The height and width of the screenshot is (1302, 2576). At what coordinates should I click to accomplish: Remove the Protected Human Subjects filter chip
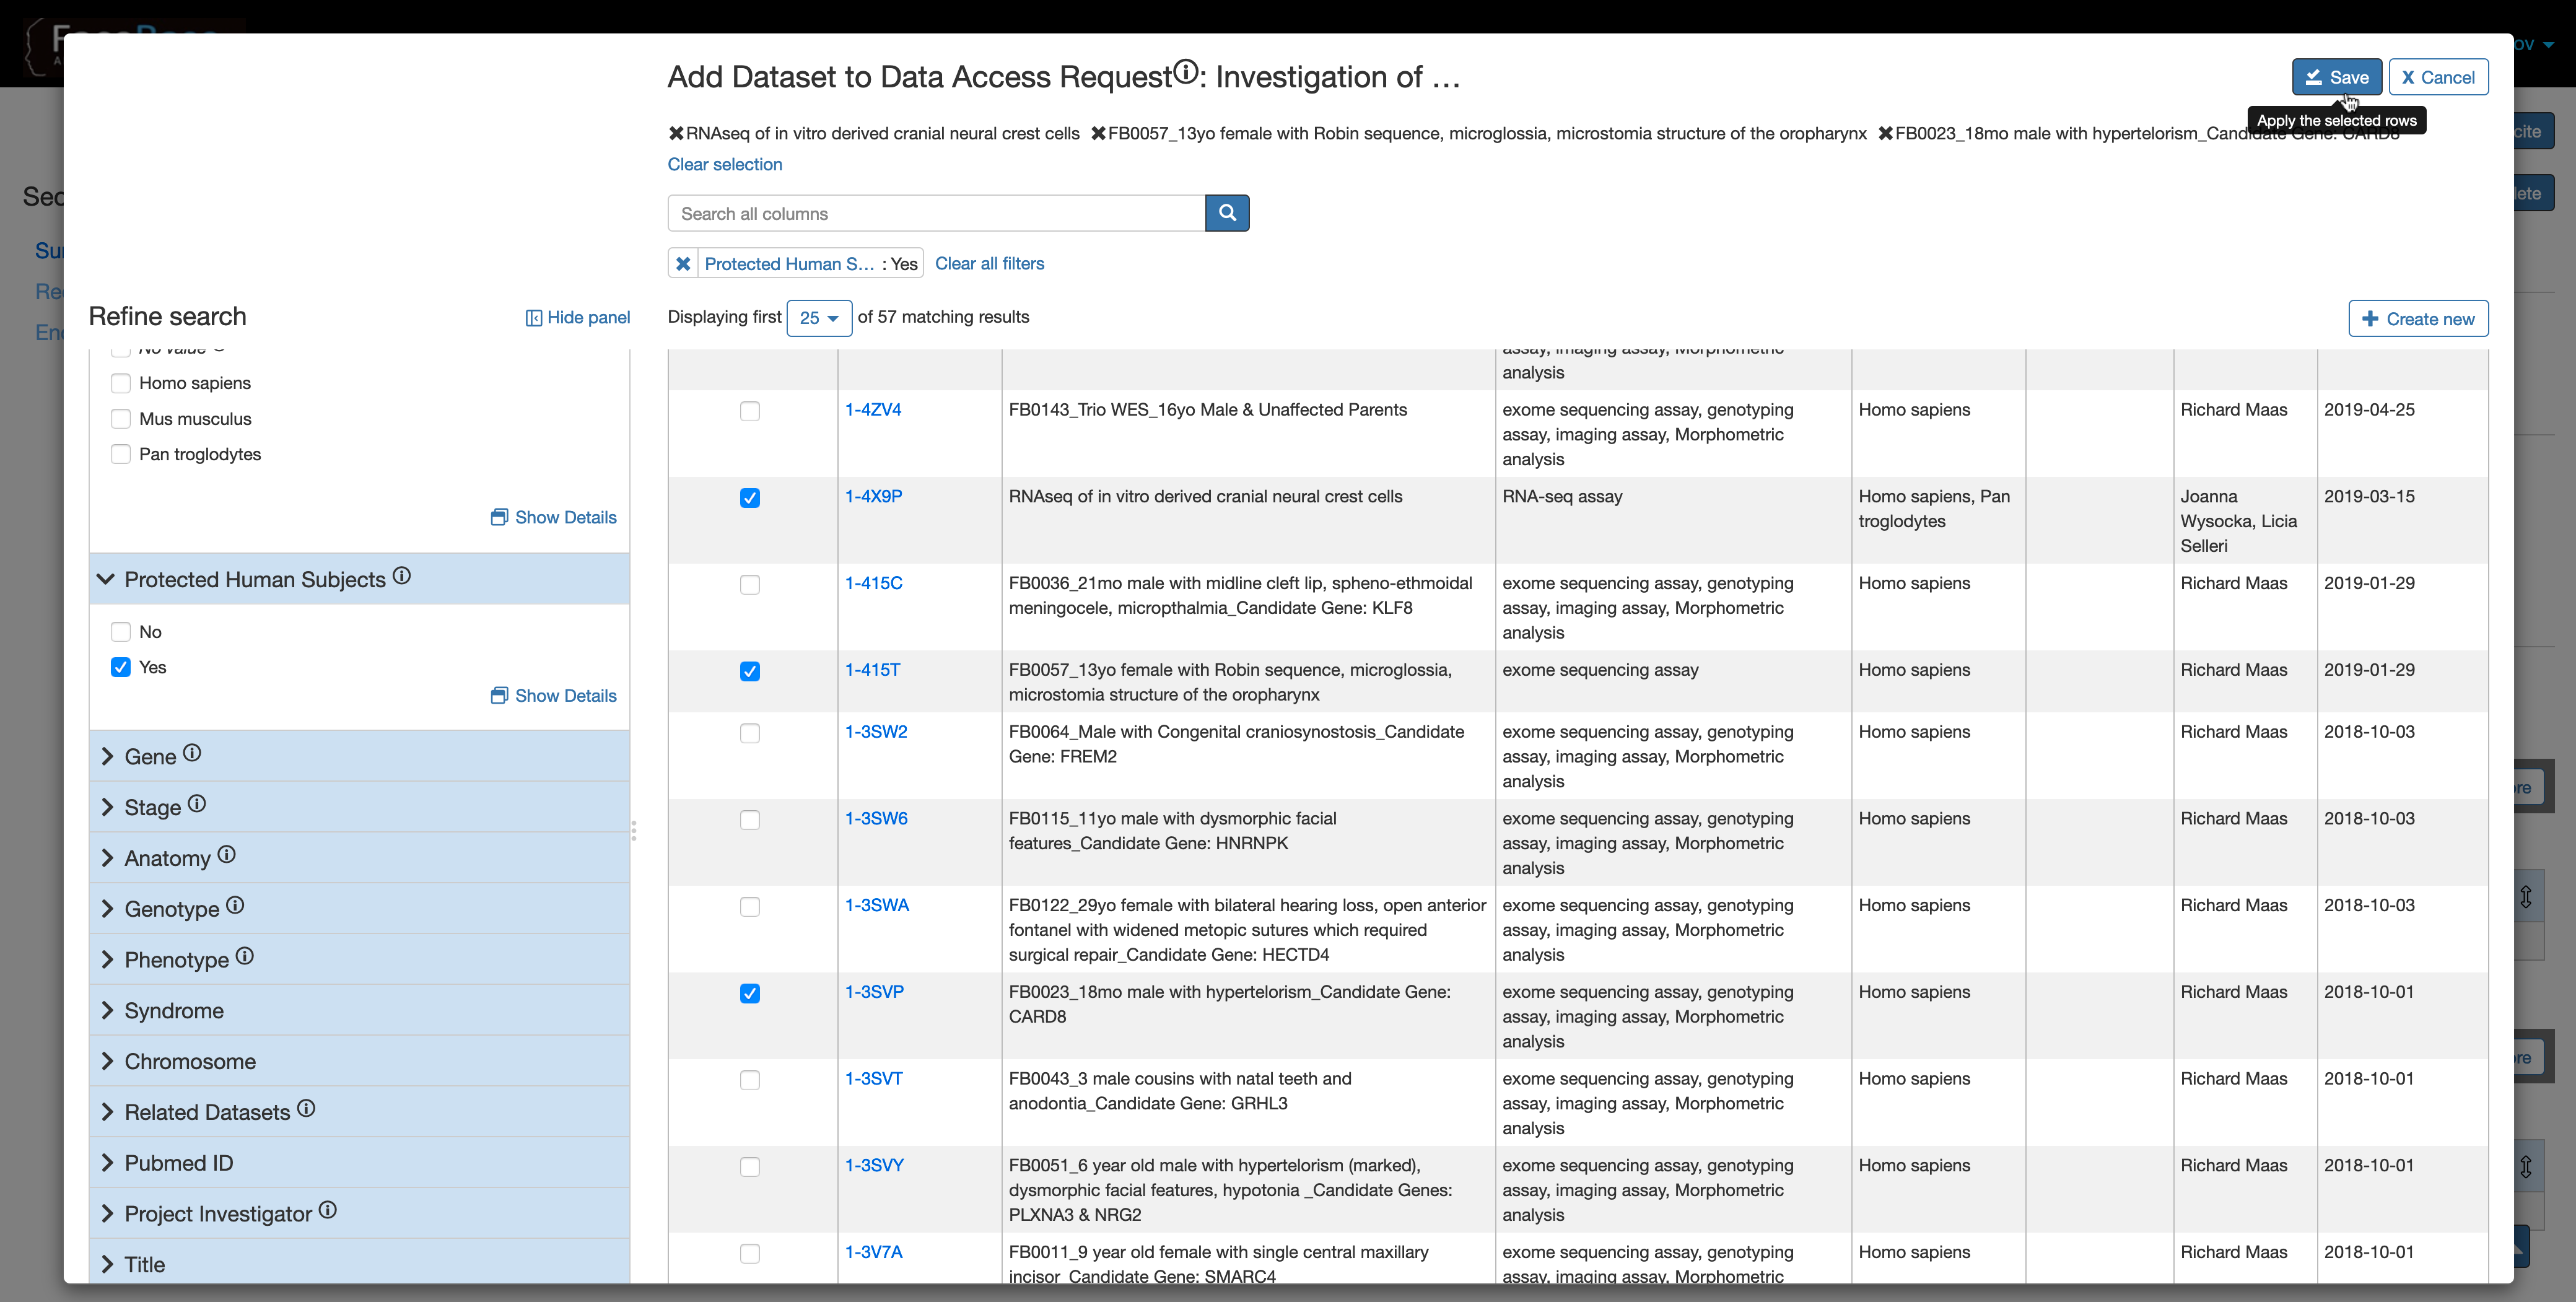click(683, 264)
